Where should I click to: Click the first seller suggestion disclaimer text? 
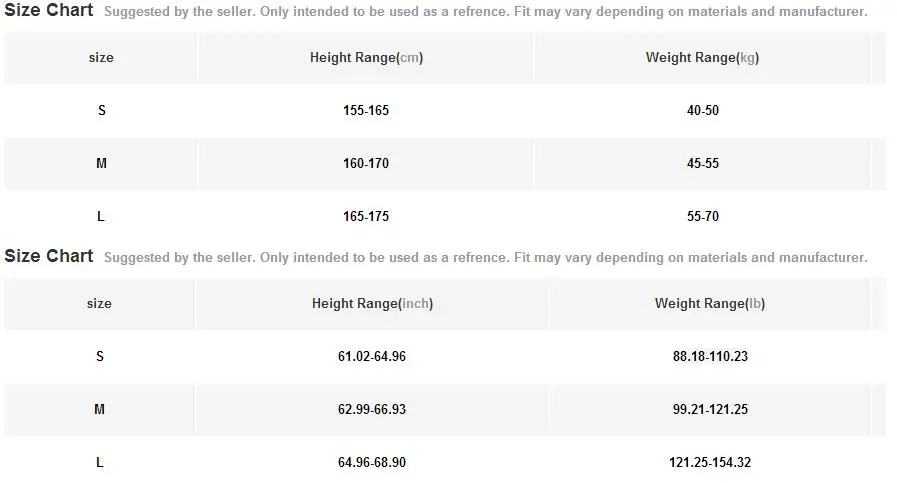click(x=486, y=11)
